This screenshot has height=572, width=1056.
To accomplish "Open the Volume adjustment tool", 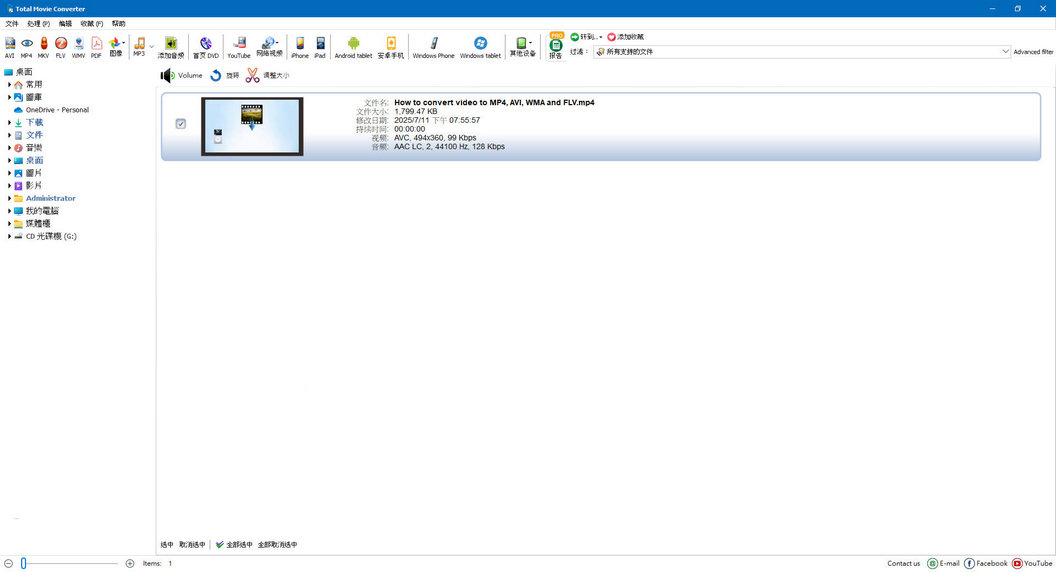I will (x=181, y=75).
